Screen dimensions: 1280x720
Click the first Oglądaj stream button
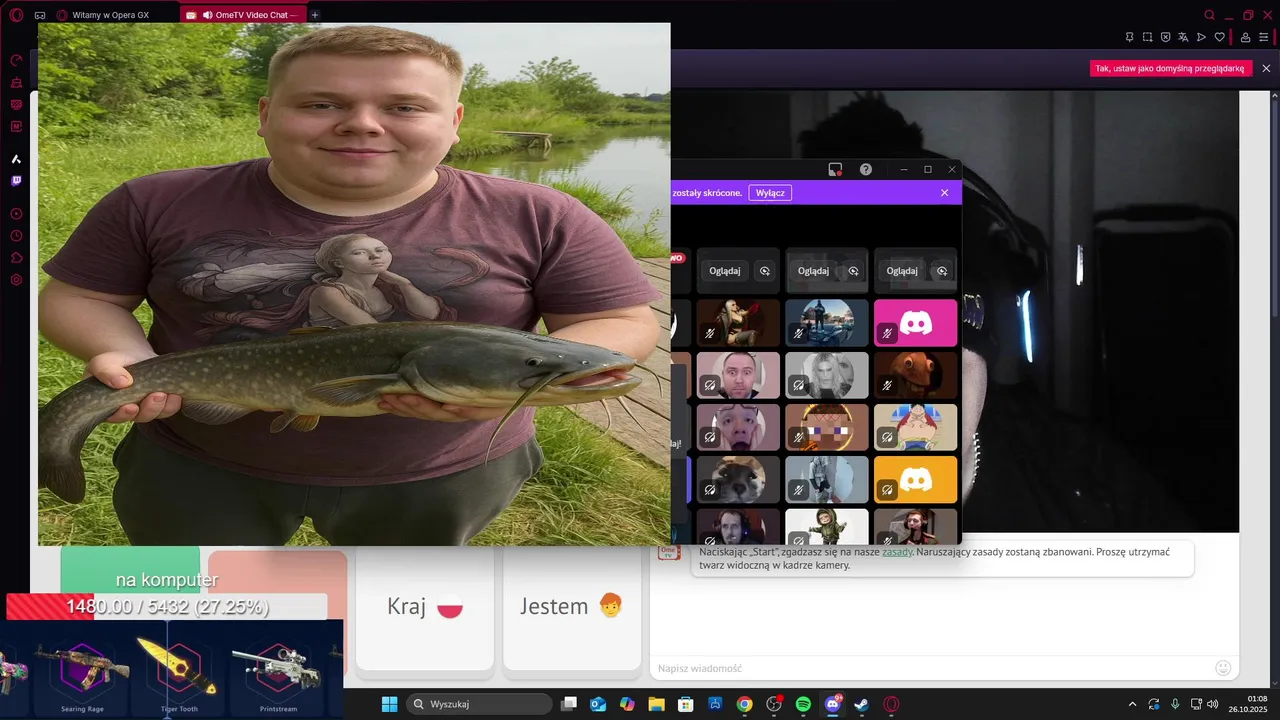pyautogui.click(x=725, y=271)
